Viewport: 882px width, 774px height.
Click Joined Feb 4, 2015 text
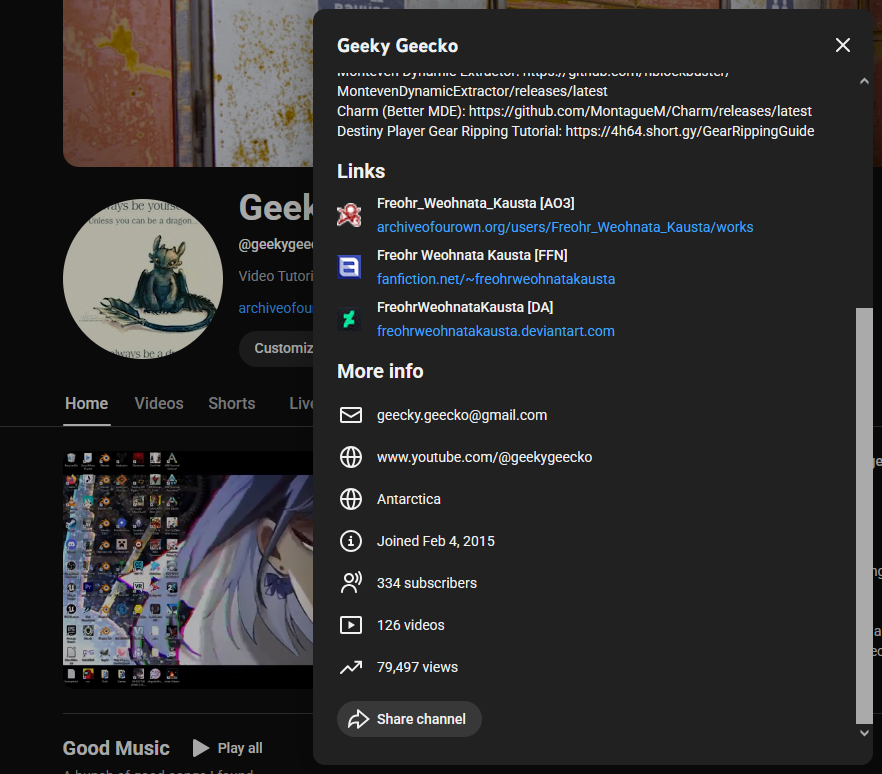(436, 541)
